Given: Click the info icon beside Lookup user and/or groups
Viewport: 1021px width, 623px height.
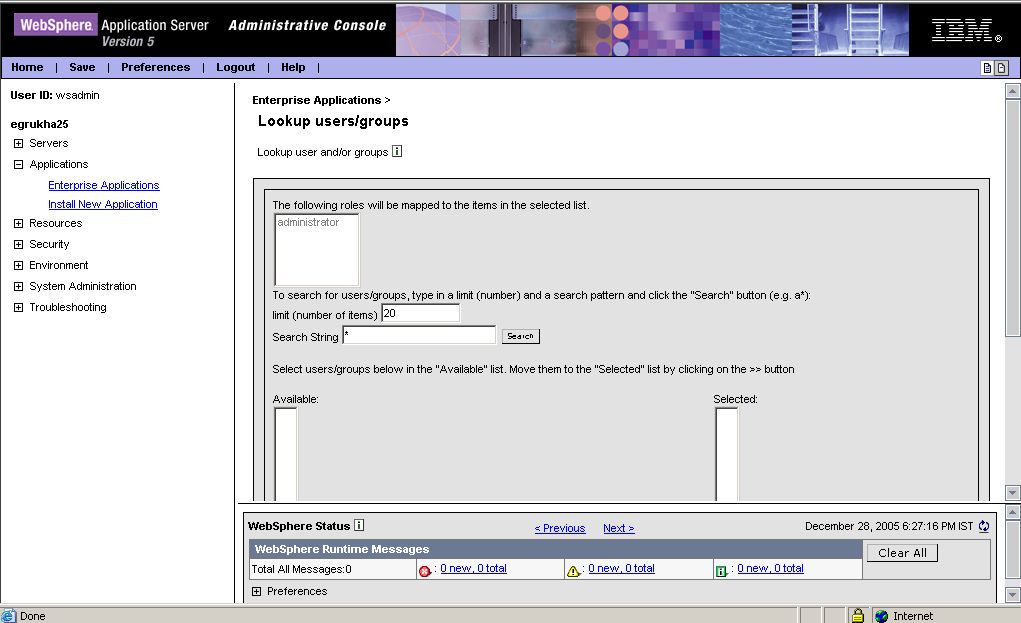Looking at the screenshot, I should tap(397, 151).
